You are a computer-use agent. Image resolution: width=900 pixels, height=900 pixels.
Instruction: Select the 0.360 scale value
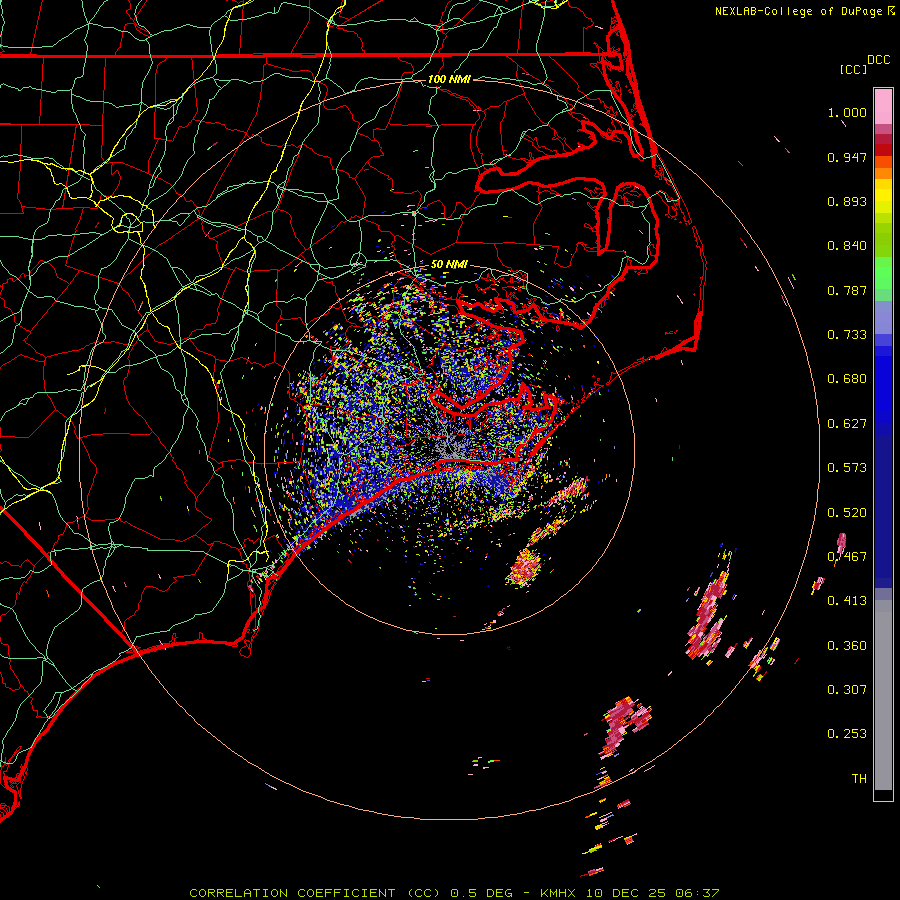847,646
